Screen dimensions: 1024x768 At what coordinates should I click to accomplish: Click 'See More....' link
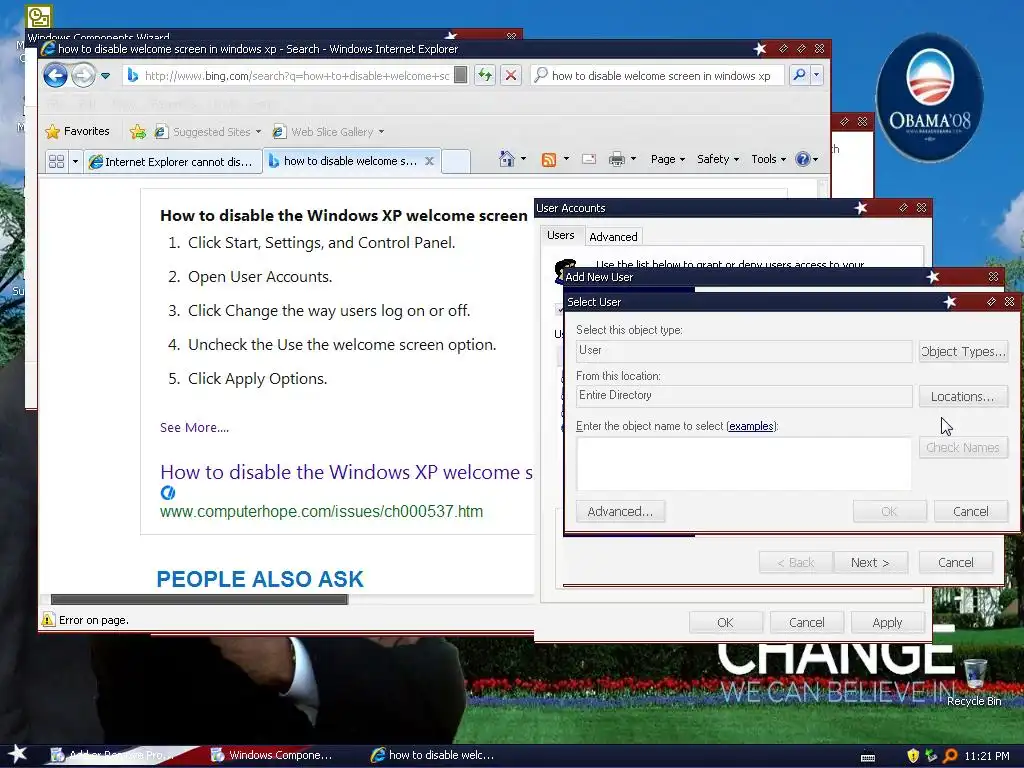click(x=194, y=427)
